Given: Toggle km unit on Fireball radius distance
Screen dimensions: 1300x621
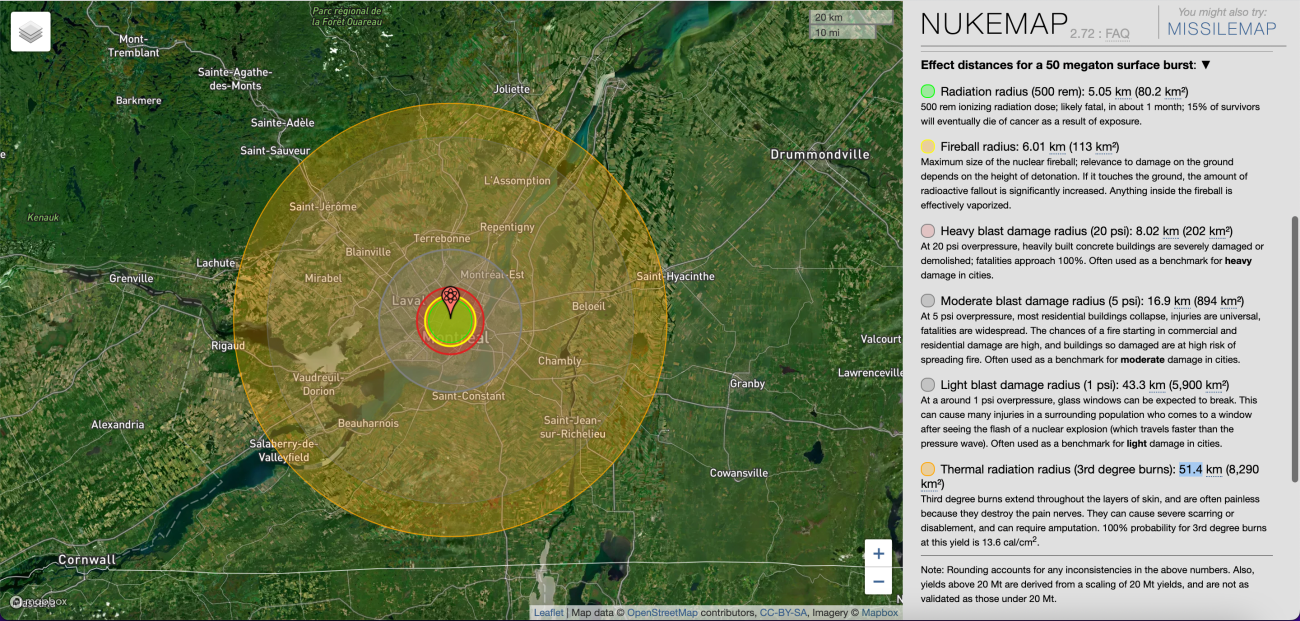Looking at the screenshot, I should pyautogui.click(x=1074, y=147).
